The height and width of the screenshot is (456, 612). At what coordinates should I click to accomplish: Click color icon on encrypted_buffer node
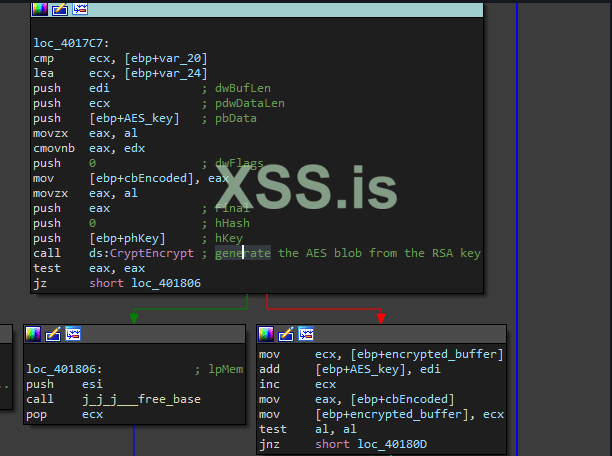266,334
